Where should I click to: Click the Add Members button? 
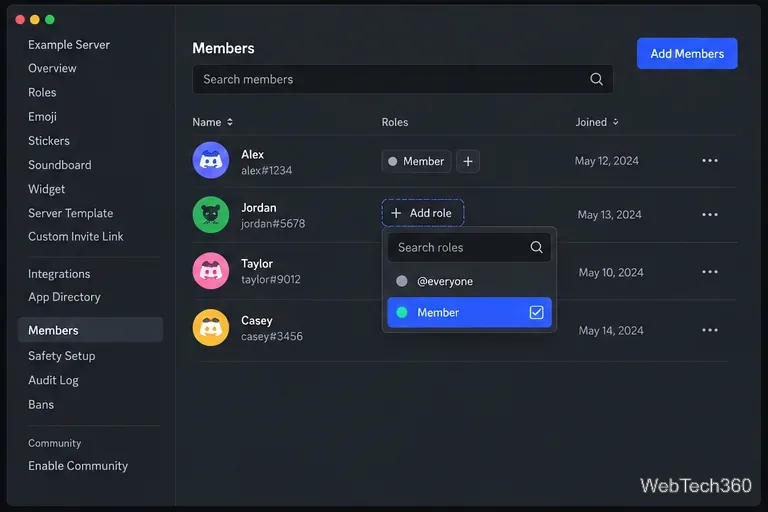click(687, 53)
